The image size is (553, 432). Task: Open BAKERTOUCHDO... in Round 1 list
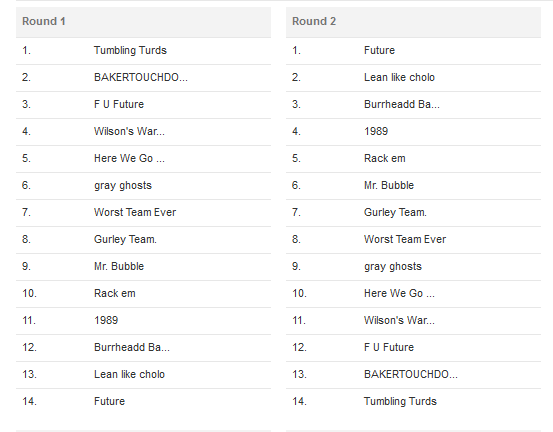pyautogui.click(x=141, y=77)
